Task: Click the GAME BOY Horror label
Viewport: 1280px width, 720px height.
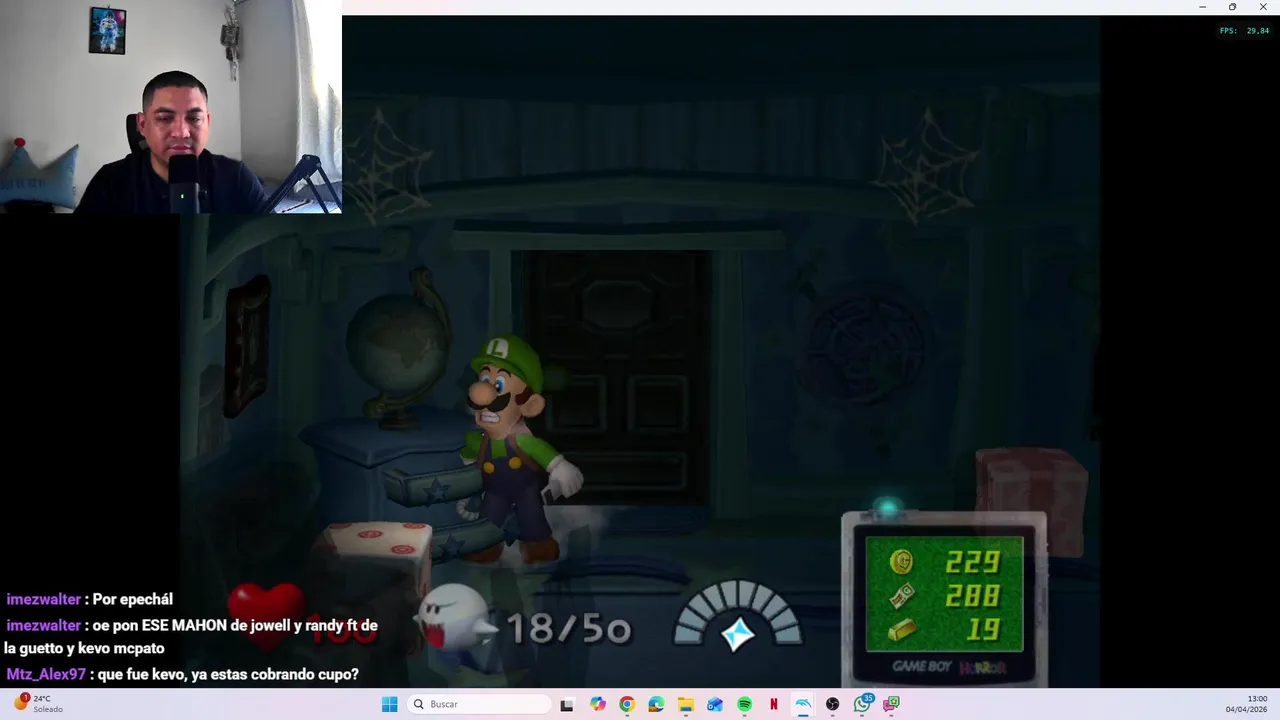Action: [948, 667]
